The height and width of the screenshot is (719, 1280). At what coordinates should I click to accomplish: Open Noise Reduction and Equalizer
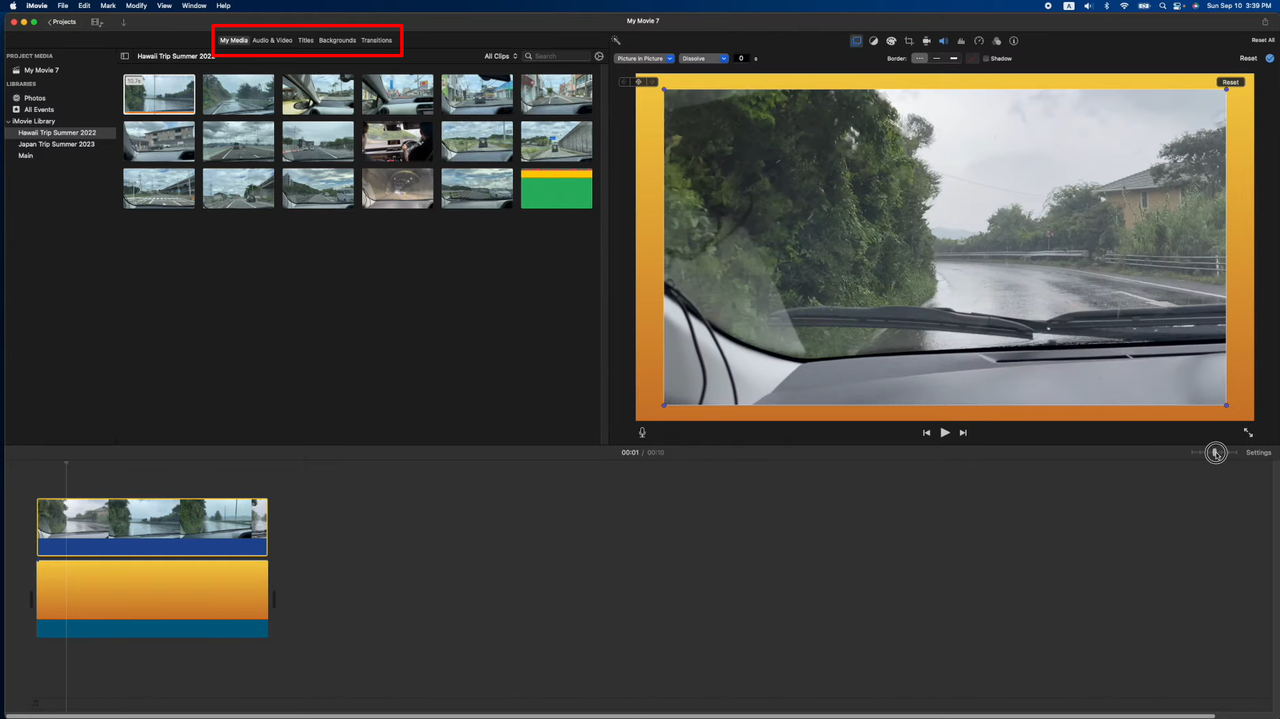[x=961, y=41]
